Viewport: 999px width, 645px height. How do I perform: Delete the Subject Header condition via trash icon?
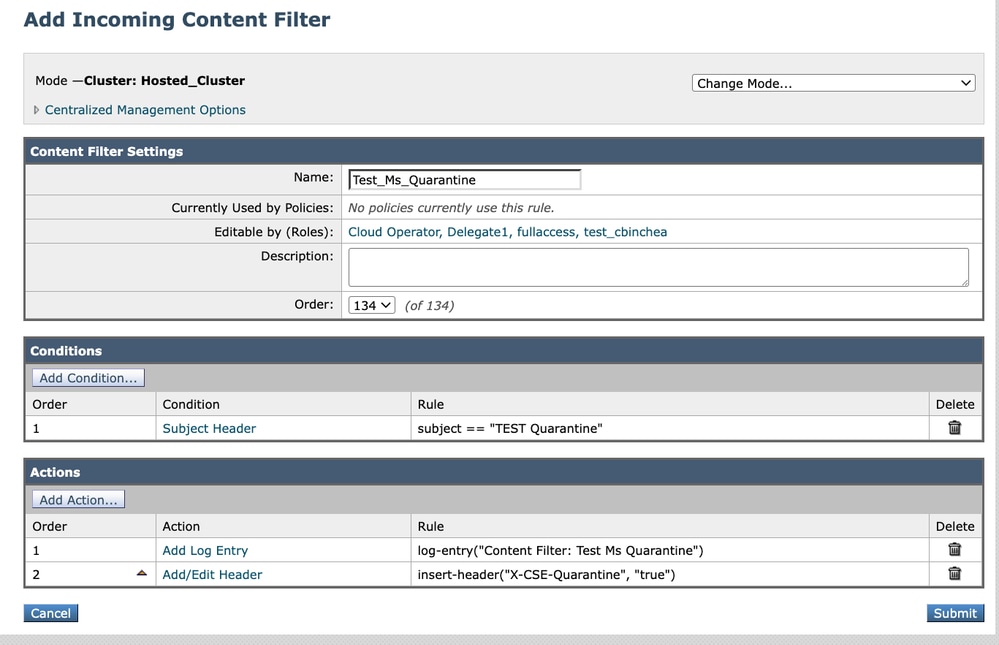pos(954,427)
